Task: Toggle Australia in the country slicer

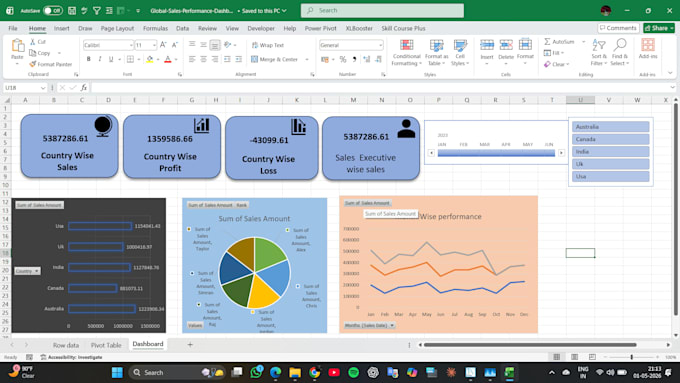Action: coord(611,127)
